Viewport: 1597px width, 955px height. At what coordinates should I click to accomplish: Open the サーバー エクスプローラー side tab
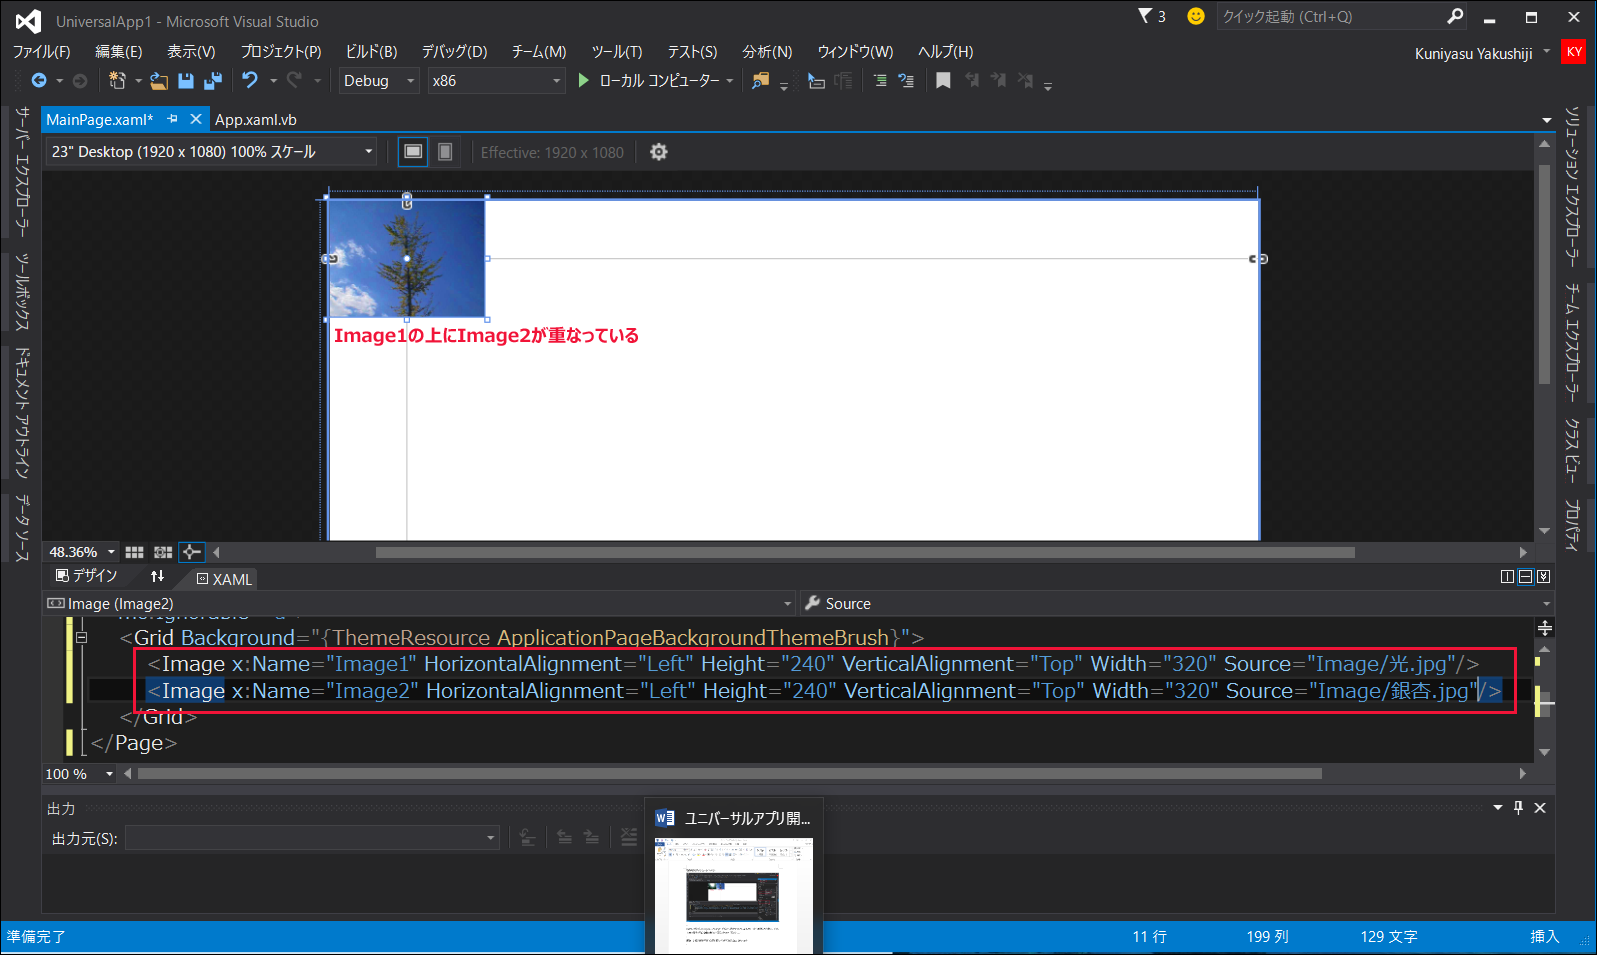coord(22,172)
